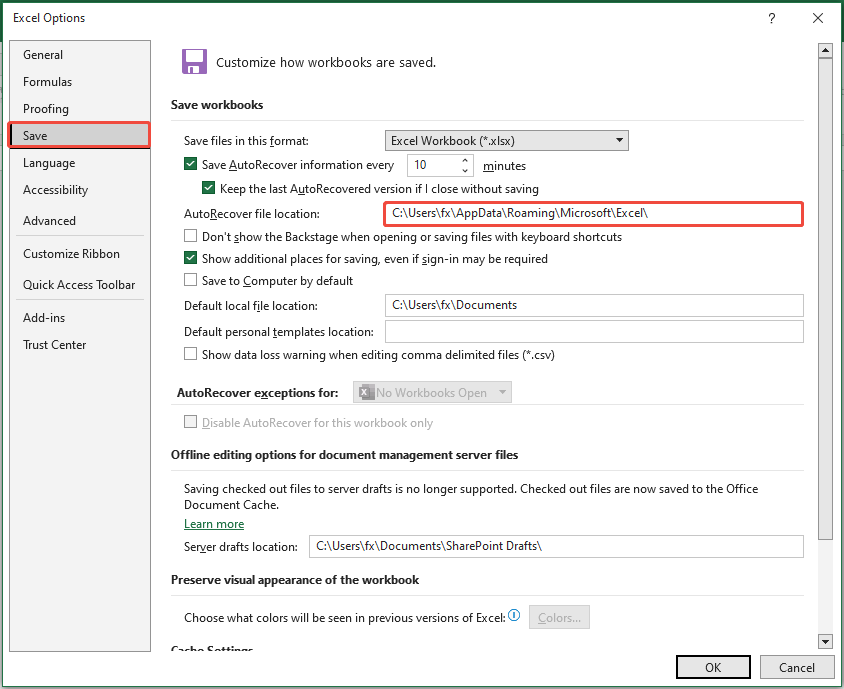Open the AutoRecover exceptions workbook dropdown

pyautogui.click(x=500, y=392)
